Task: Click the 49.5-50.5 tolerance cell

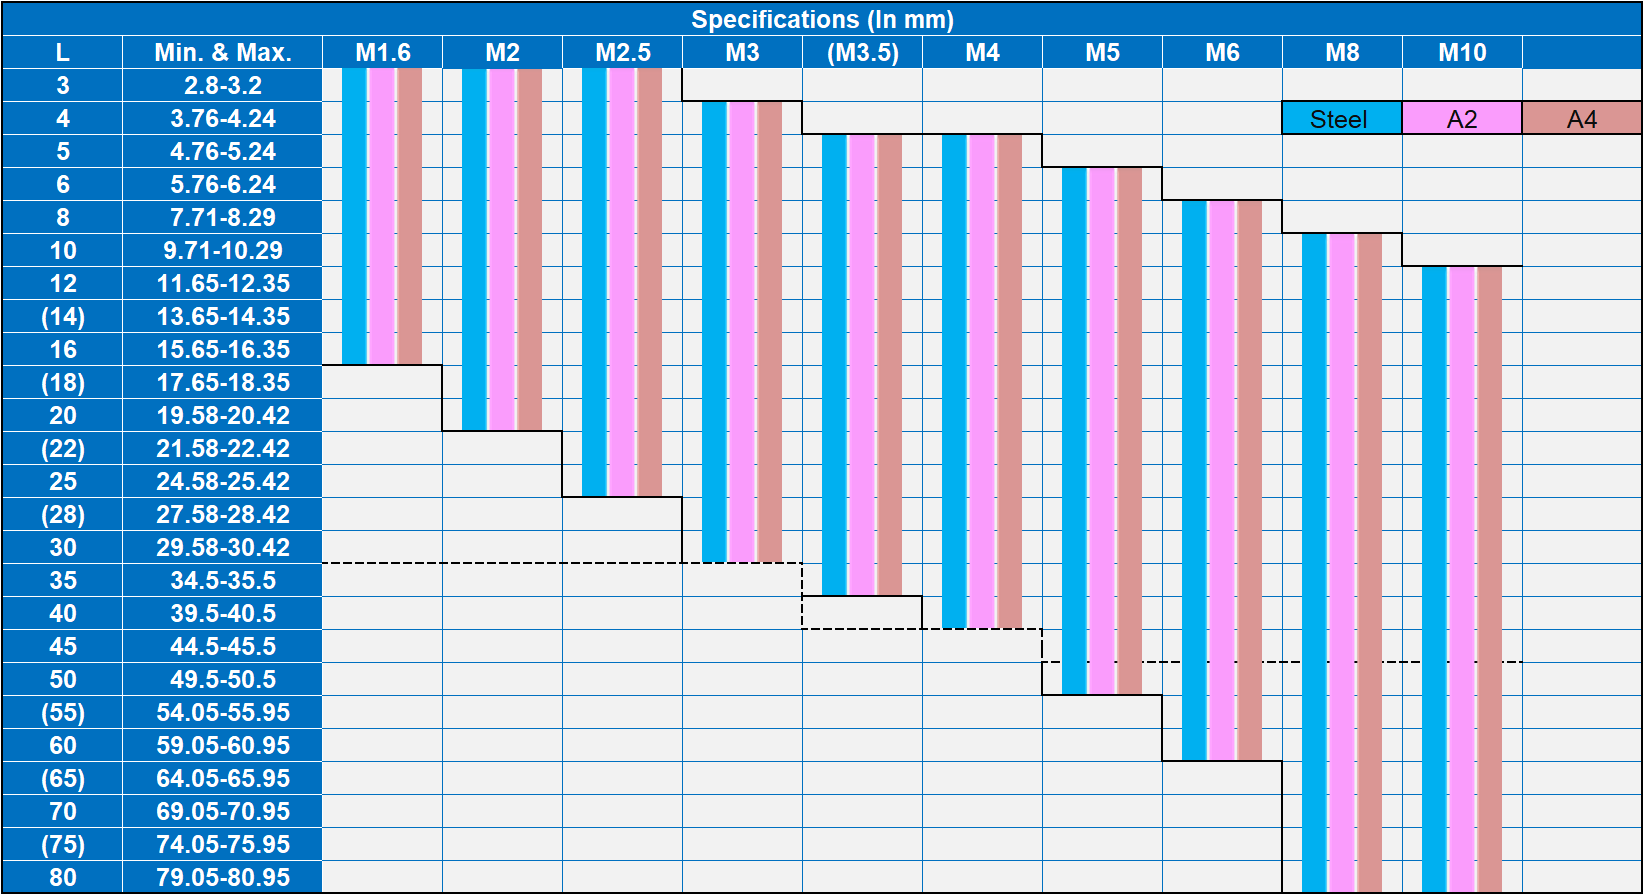Action: pos(222,679)
